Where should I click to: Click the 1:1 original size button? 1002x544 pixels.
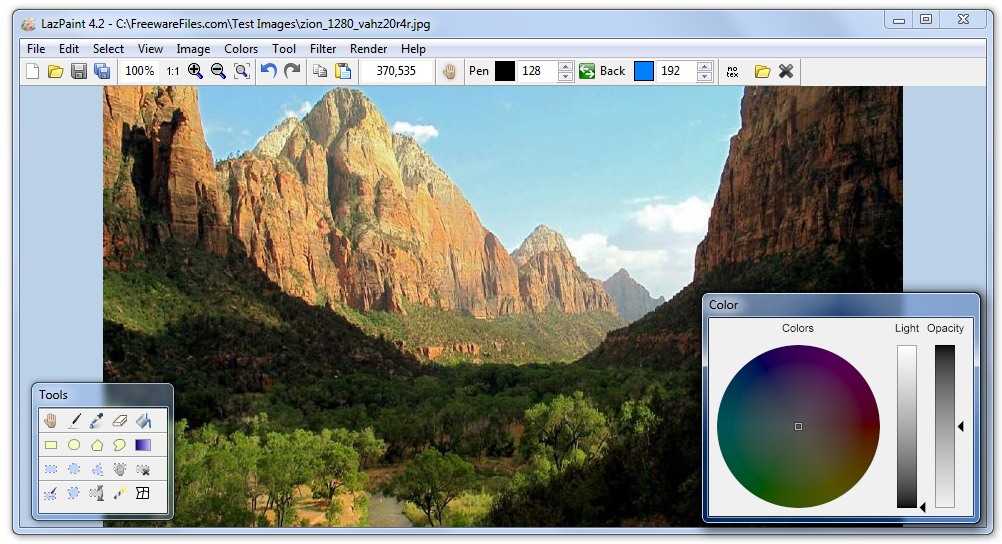[173, 71]
